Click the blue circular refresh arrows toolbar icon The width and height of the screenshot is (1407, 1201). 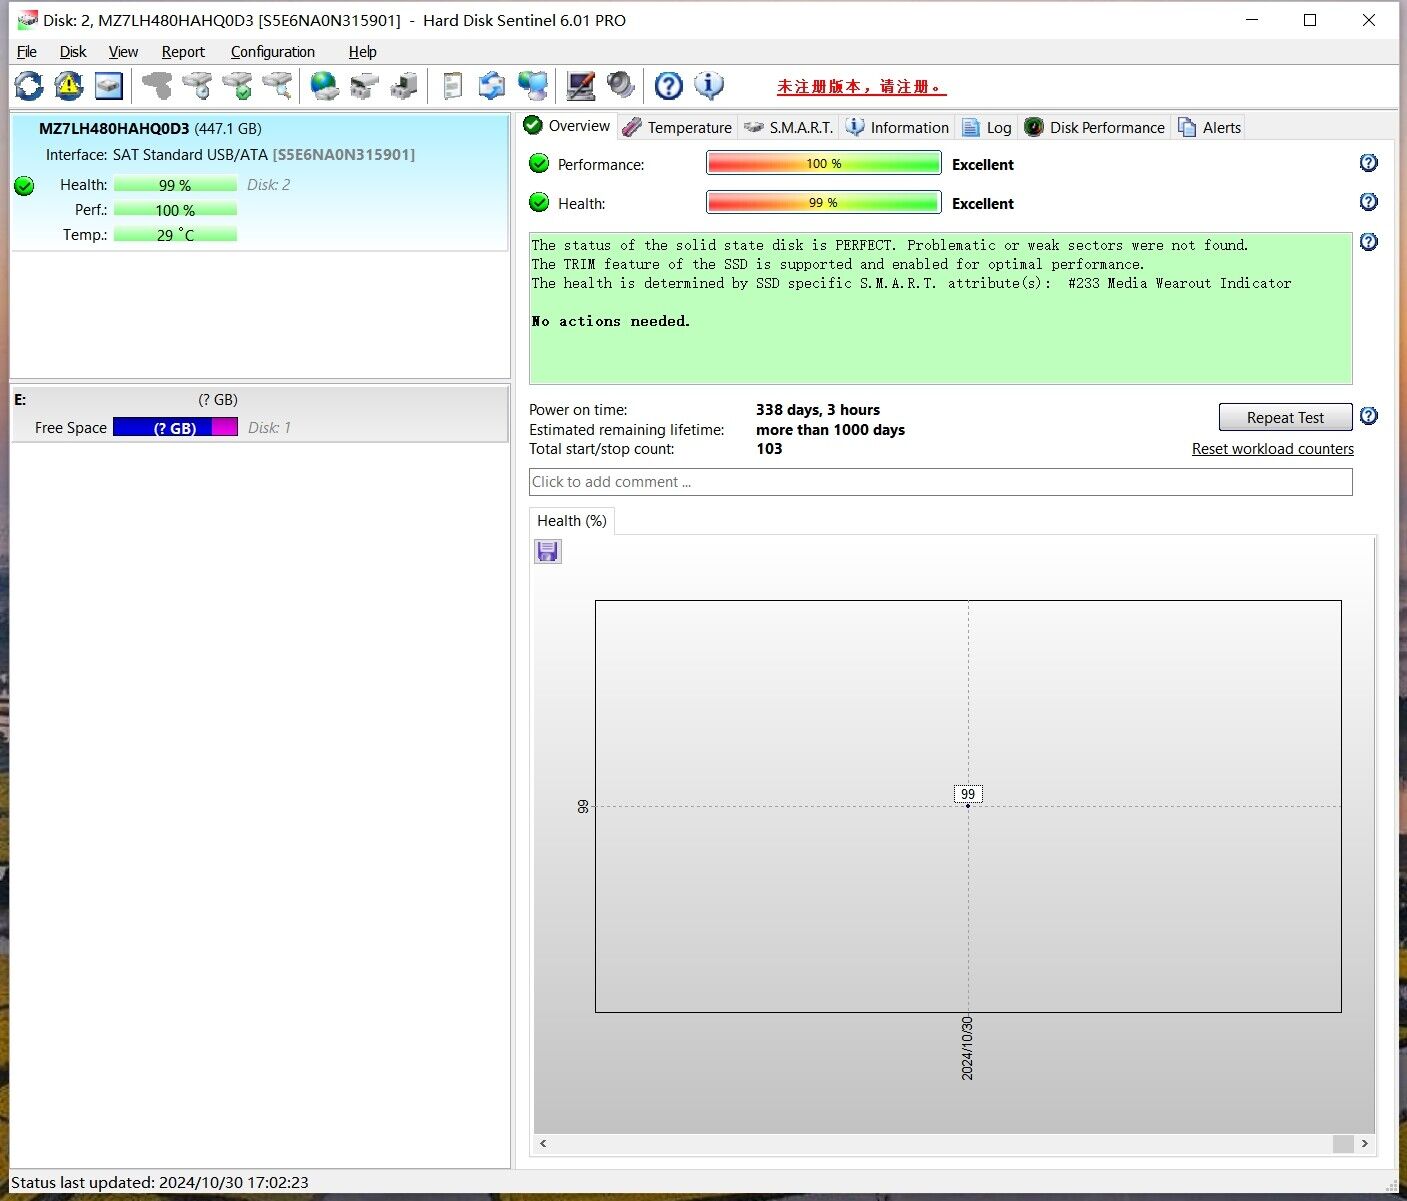click(x=29, y=86)
